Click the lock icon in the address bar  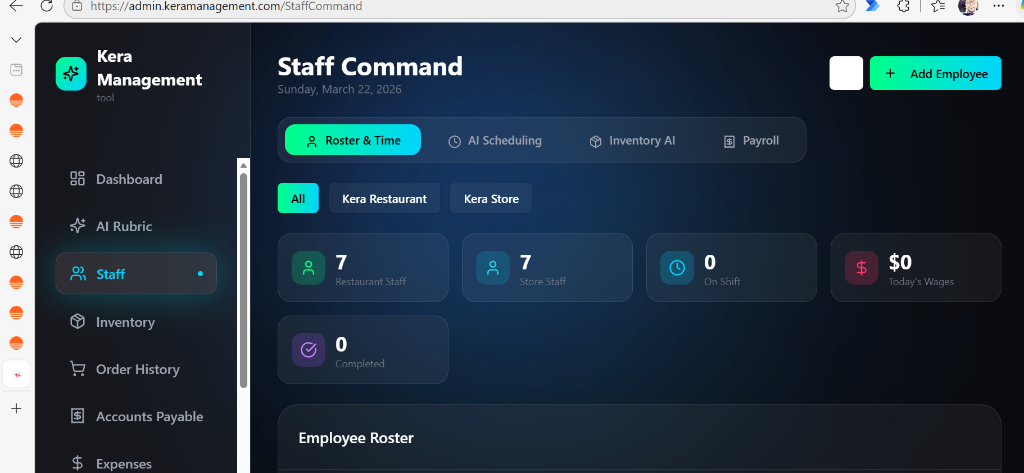coord(77,6)
